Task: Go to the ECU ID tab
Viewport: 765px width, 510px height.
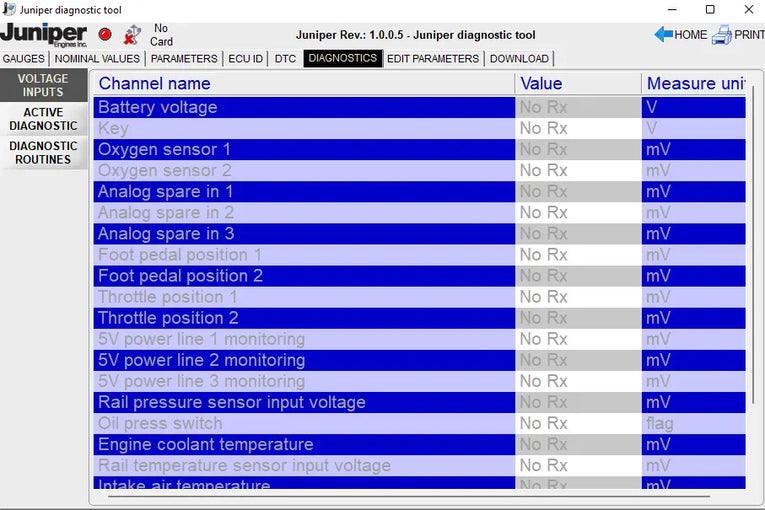Action: [x=245, y=59]
